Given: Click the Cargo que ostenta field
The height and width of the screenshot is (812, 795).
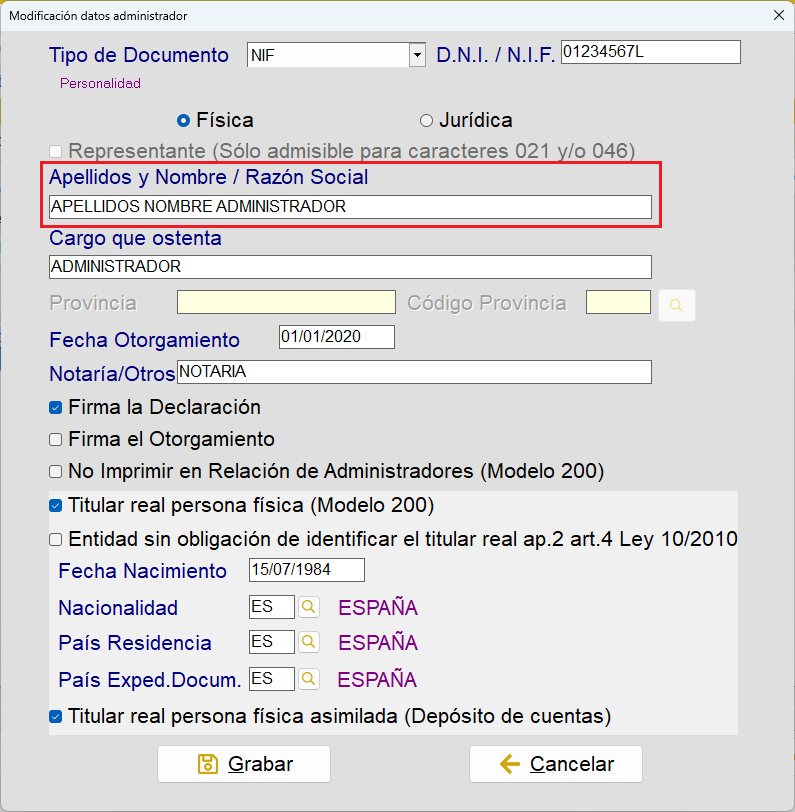Looking at the screenshot, I should [350, 267].
